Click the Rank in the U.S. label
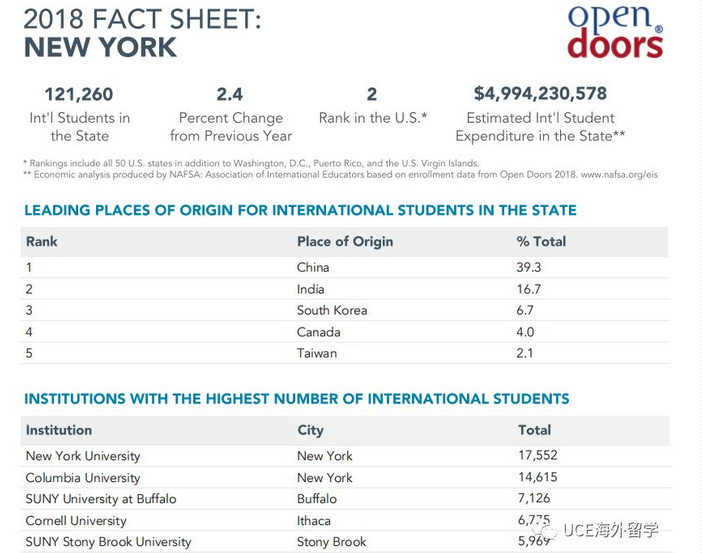The image size is (702, 553). pos(373,118)
